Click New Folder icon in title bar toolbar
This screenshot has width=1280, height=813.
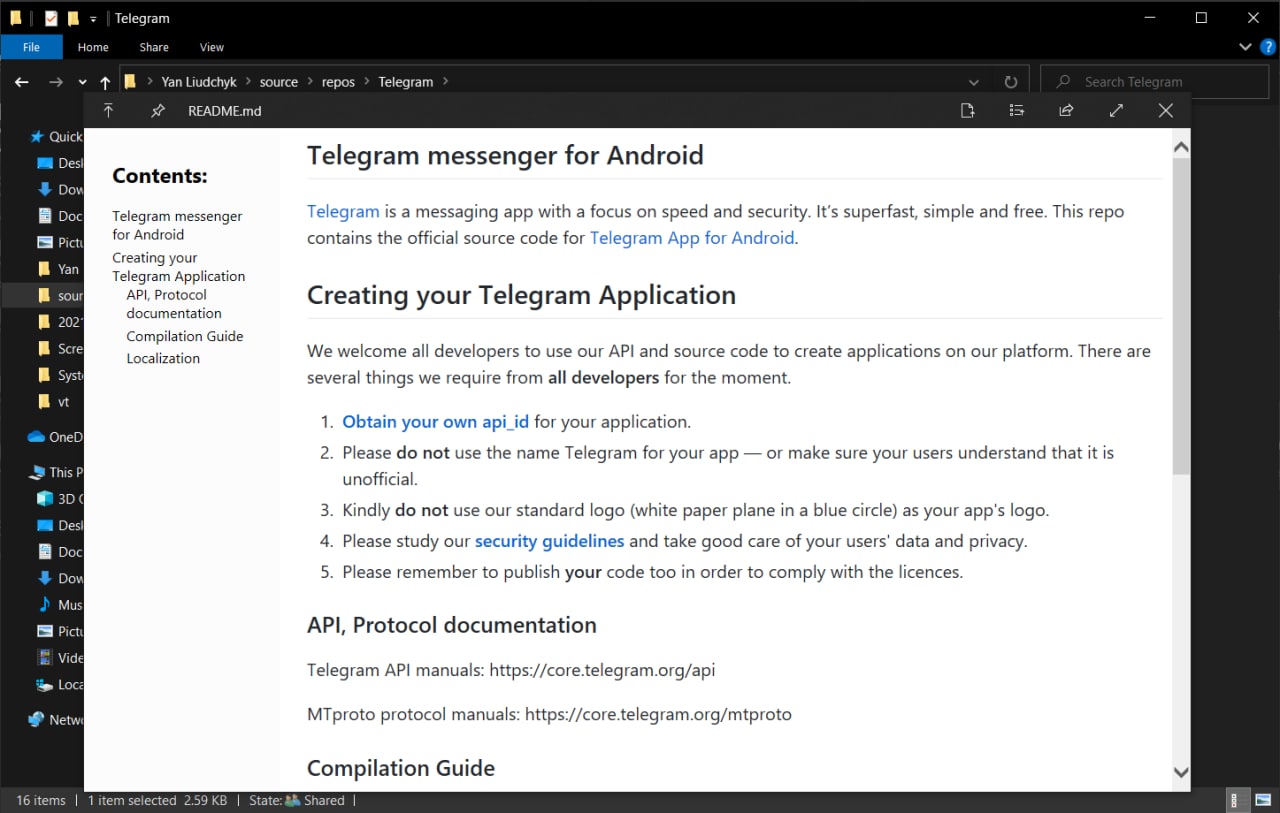[x=73, y=18]
